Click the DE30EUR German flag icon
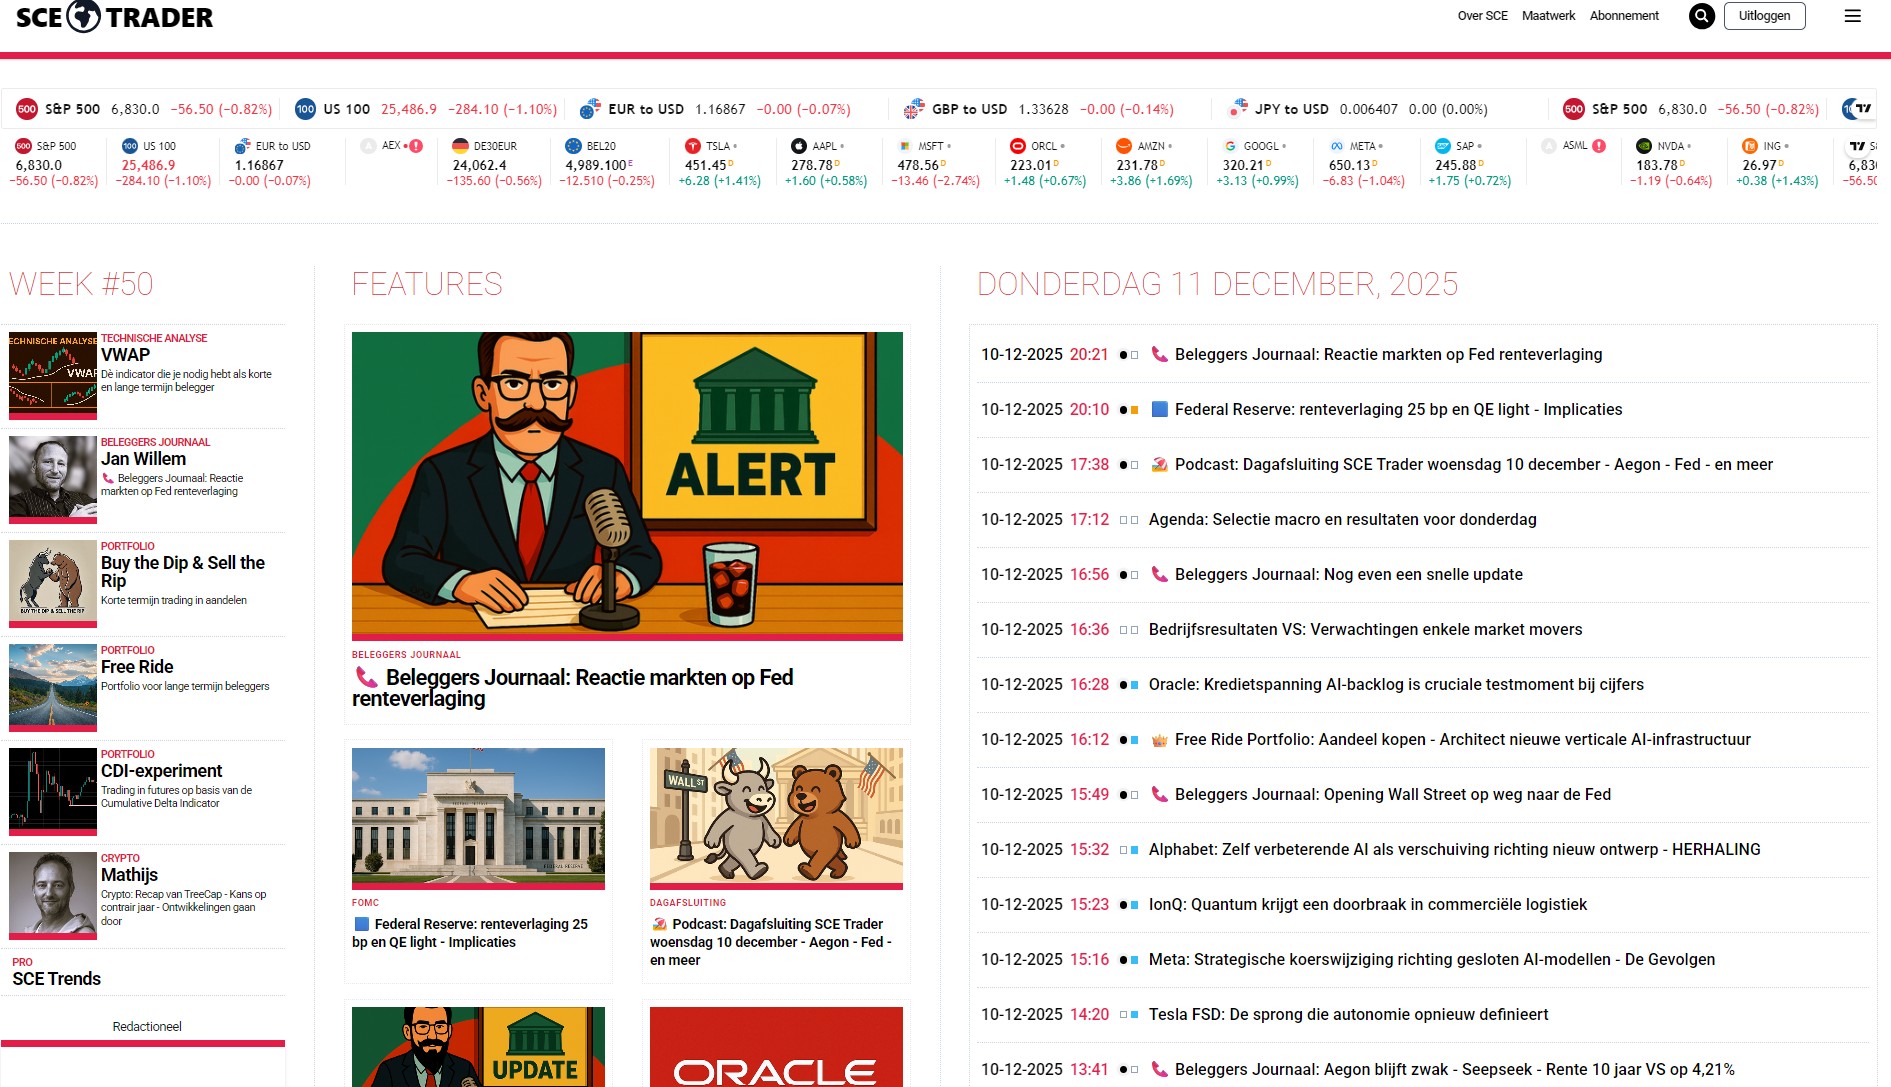The width and height of the screenshot is (1891, 1087). [x=461, y=146]
